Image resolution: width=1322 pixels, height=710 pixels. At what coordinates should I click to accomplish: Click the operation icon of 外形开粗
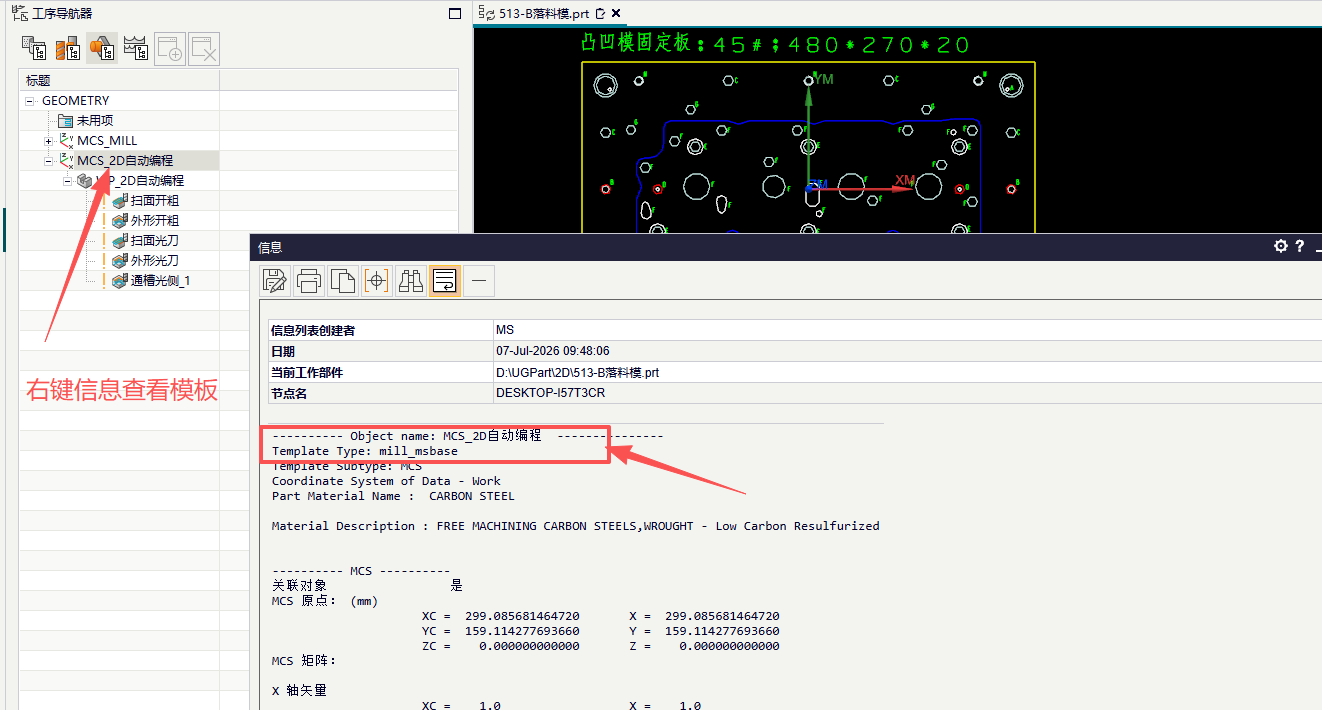click(x=120, y=221)
